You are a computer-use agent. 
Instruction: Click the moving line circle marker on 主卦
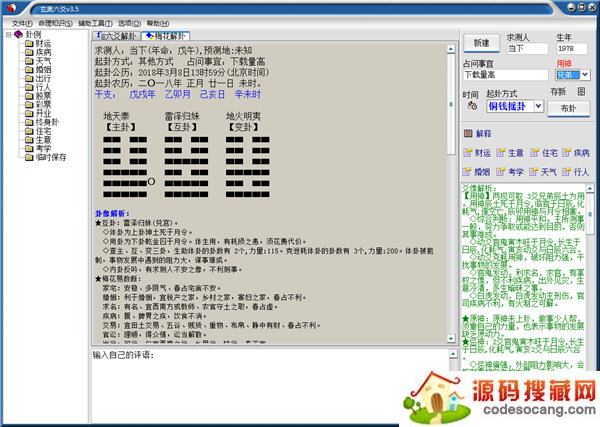(x=151, y=182)
